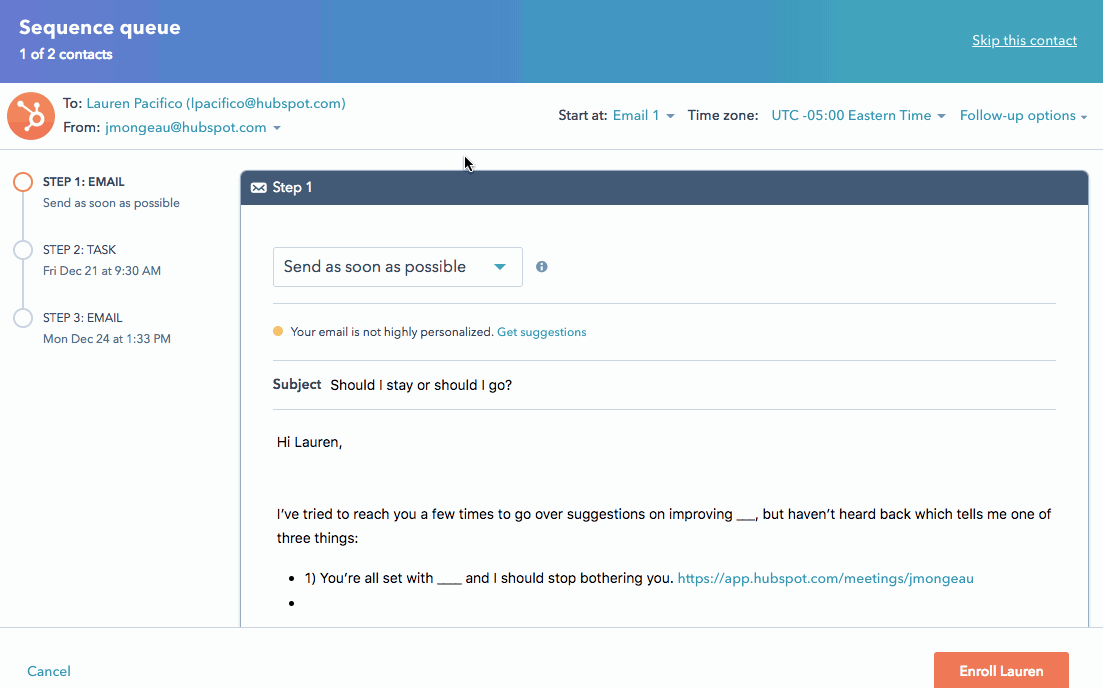The height and width of the screenshot is (688, 1103).
Task: Open the From email address dropdown
Action: (193, 127)
